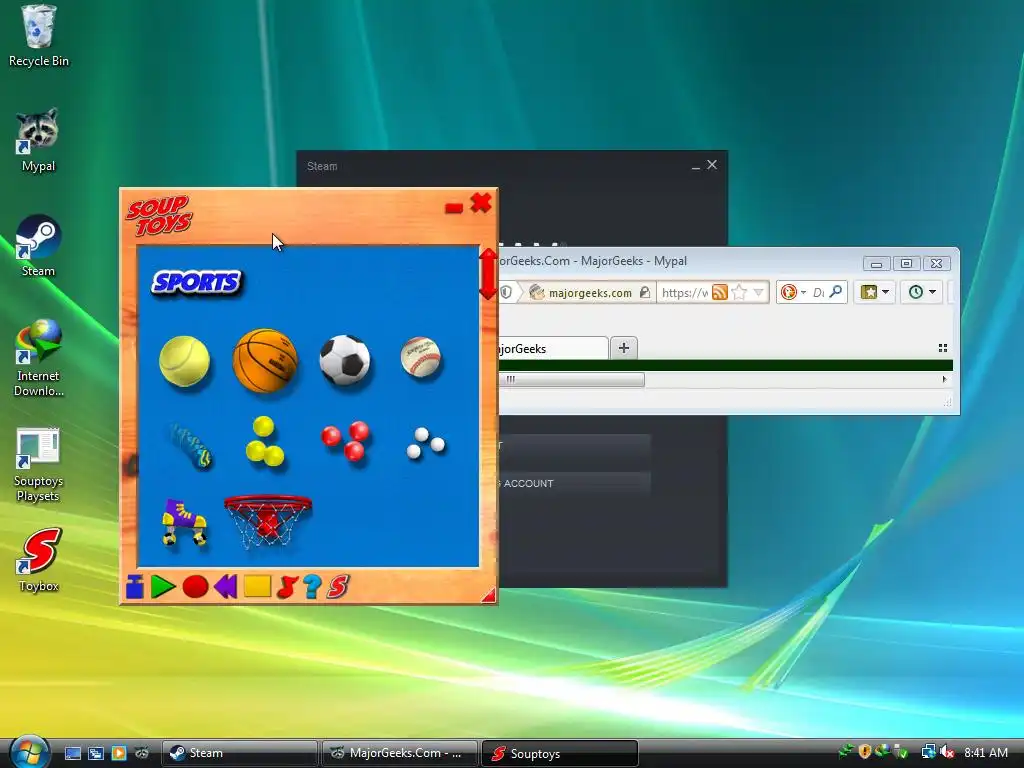Switch to MajorGeeks.Com in the taskbar
1024x768 pixels.
click(399, 753)
